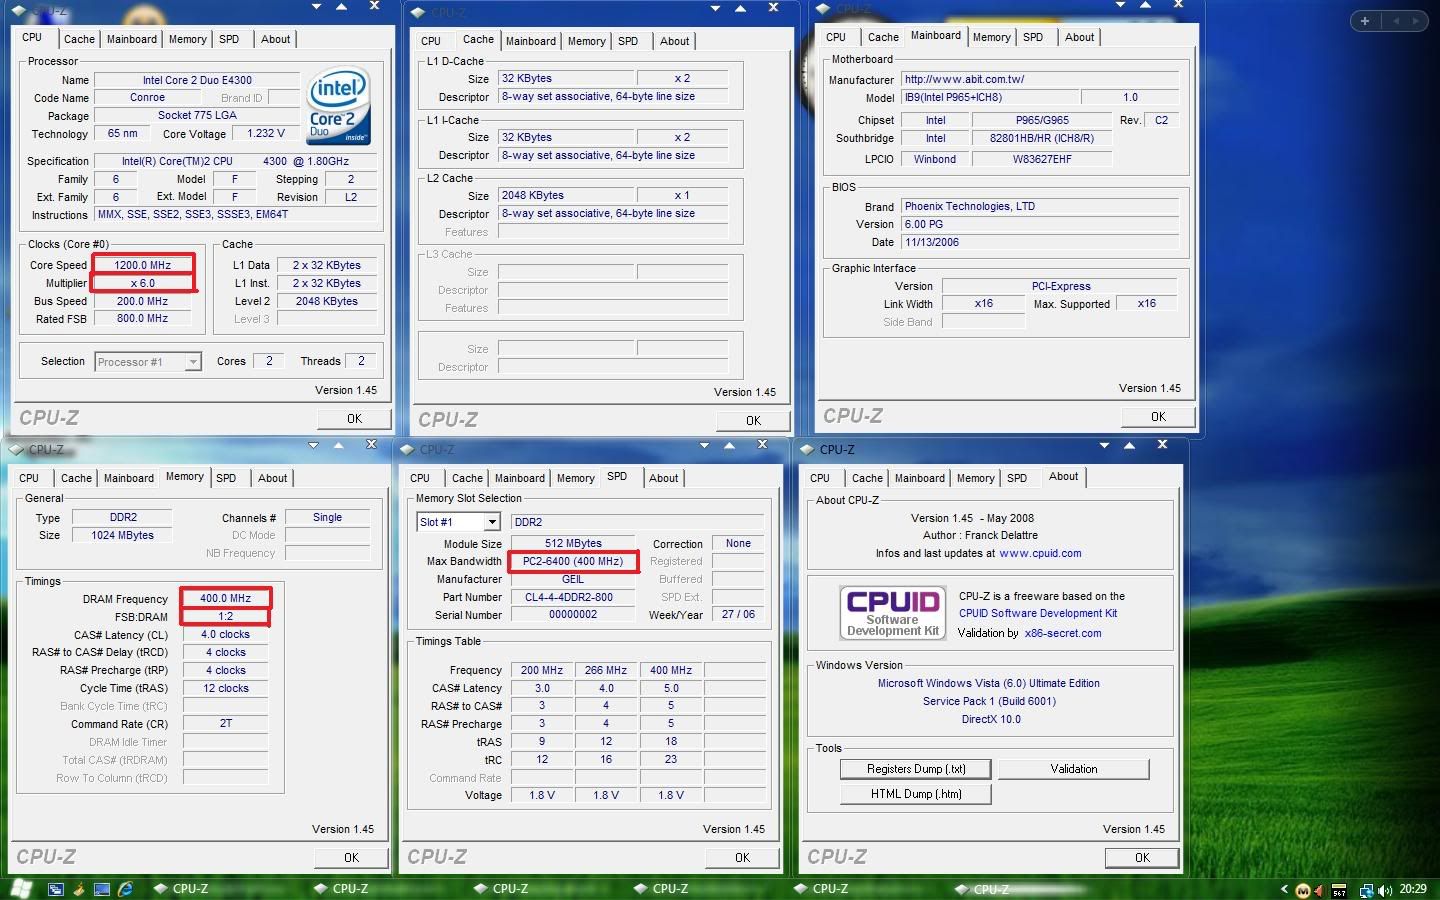Click OK in the L1 D-Cache window

click(x=753, y=421)
